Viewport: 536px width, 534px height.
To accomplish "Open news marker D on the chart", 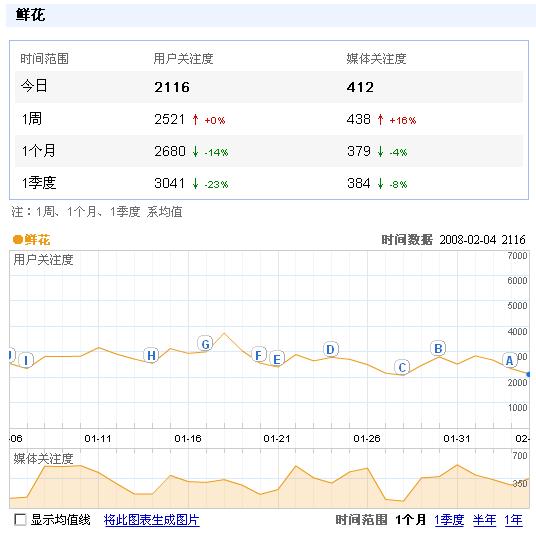I will [x=331, y=349].
